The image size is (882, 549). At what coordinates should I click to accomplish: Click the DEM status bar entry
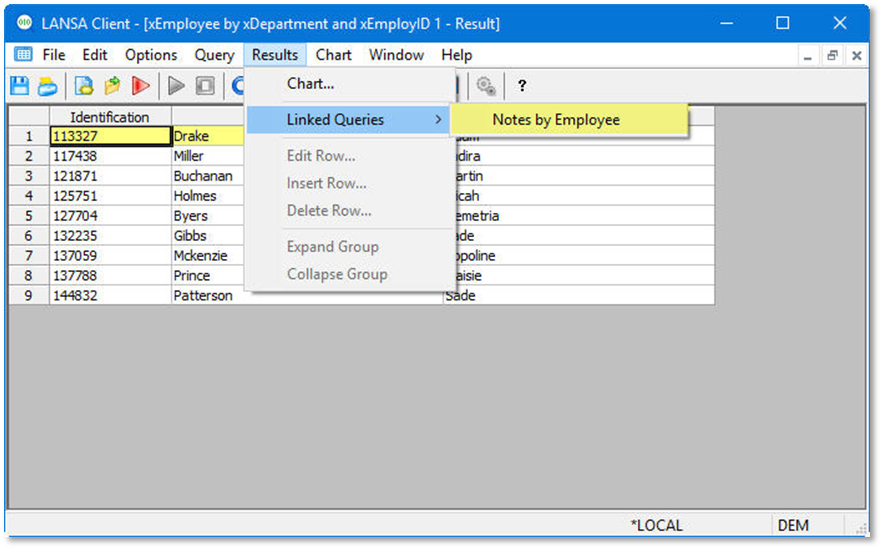(793, 525)
